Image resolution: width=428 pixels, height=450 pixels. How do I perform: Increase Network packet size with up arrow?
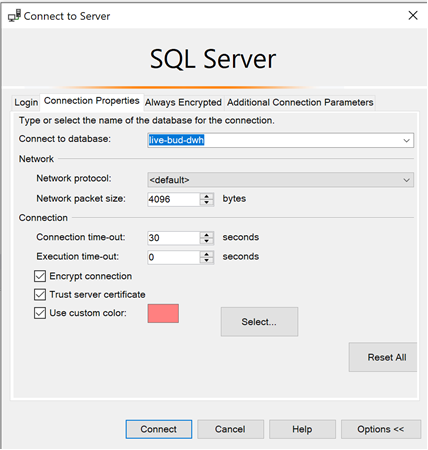point(207,196)
